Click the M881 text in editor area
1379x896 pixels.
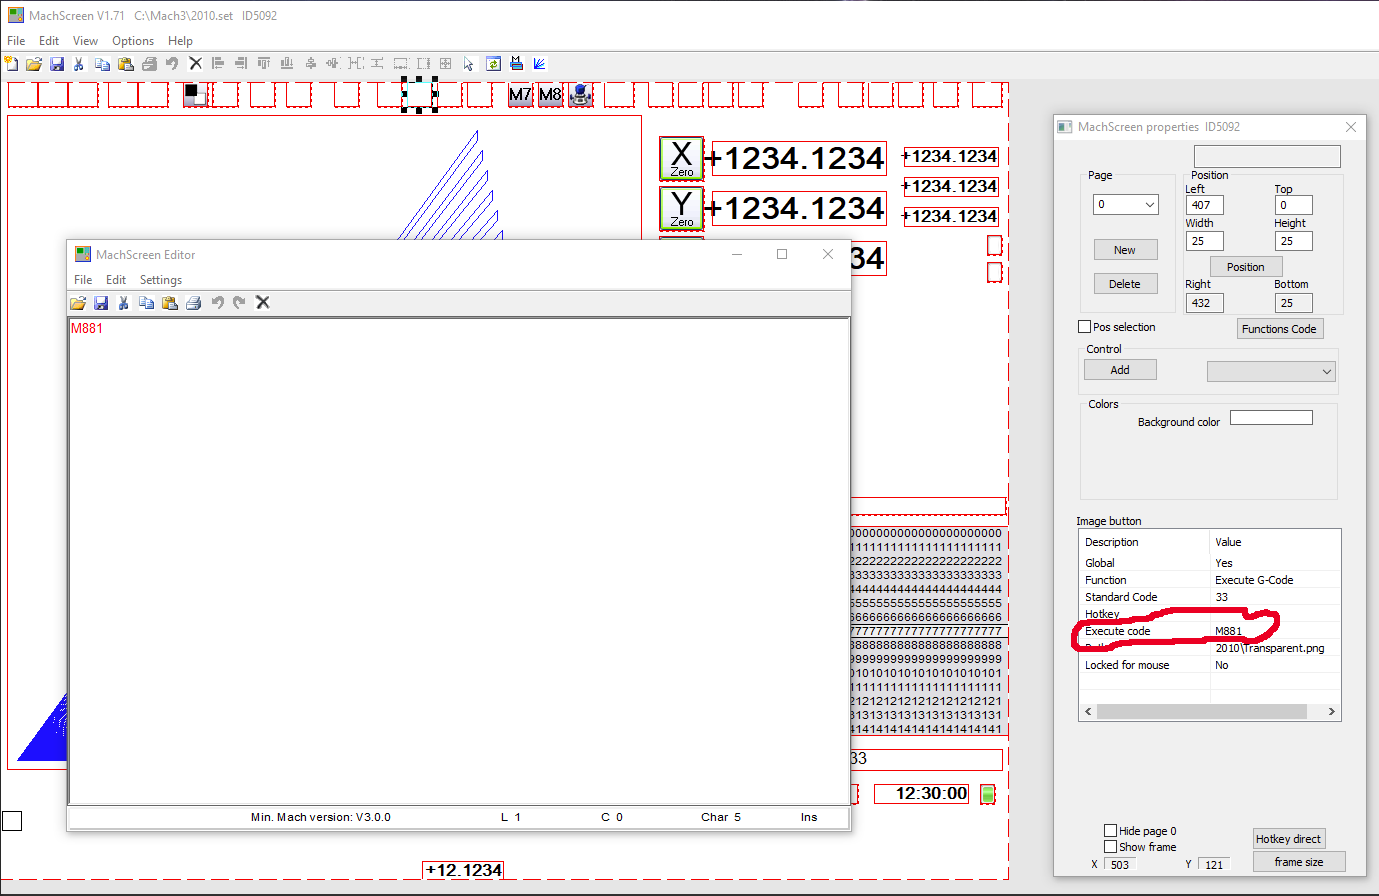click(87, 328)
